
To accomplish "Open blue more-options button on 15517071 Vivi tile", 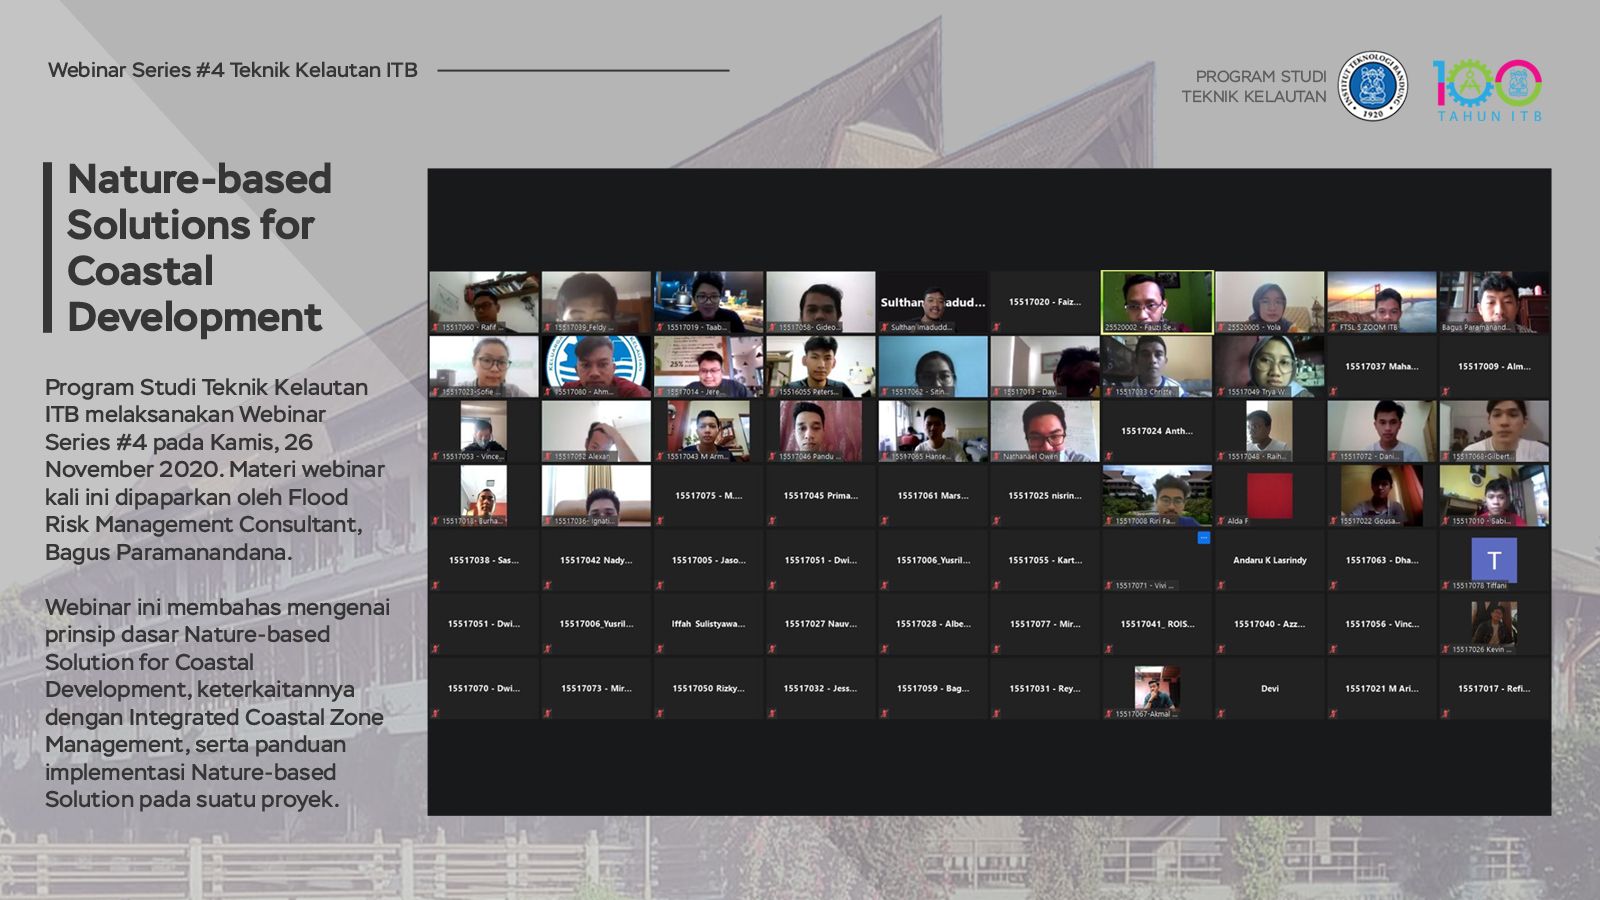I will coord(1204,538).
